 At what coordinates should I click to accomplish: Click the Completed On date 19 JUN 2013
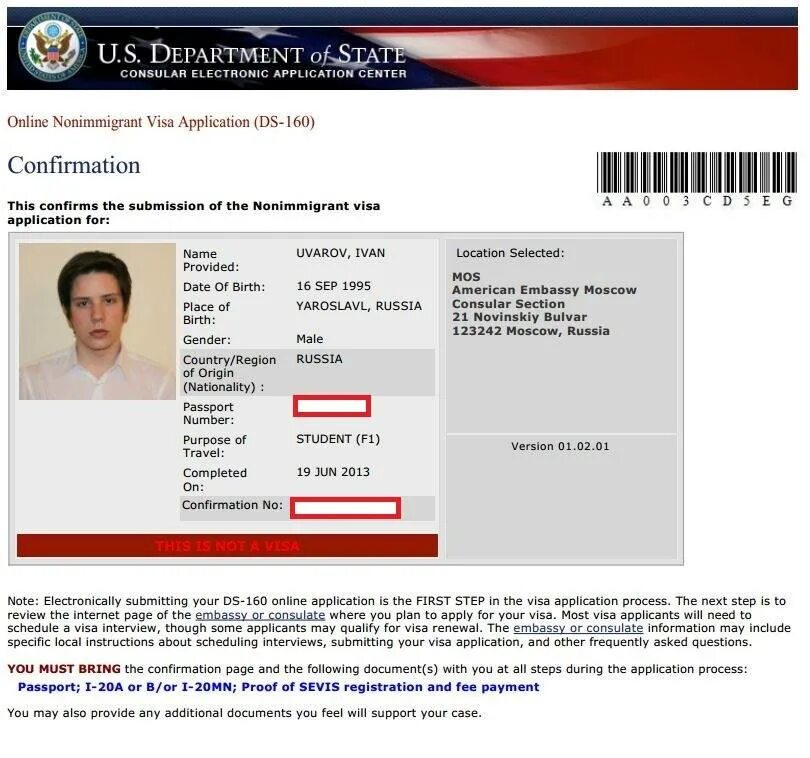tap(333, 472)
